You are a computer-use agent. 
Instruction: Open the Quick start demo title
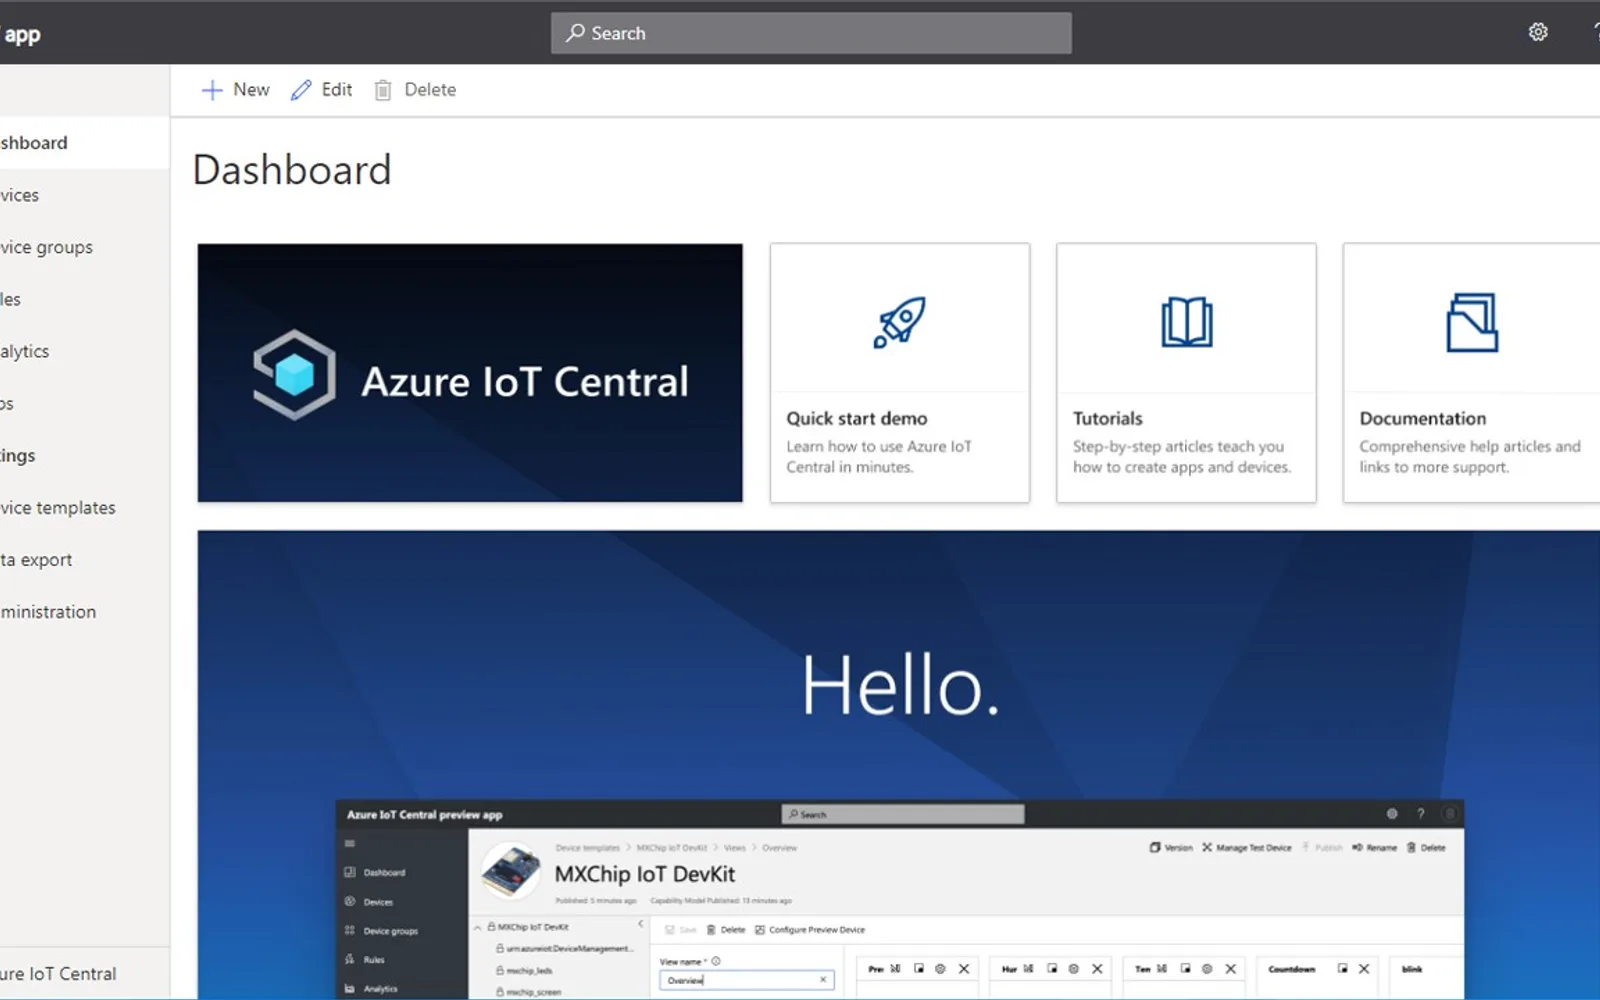pyautogui.click(x=857, y=418)
